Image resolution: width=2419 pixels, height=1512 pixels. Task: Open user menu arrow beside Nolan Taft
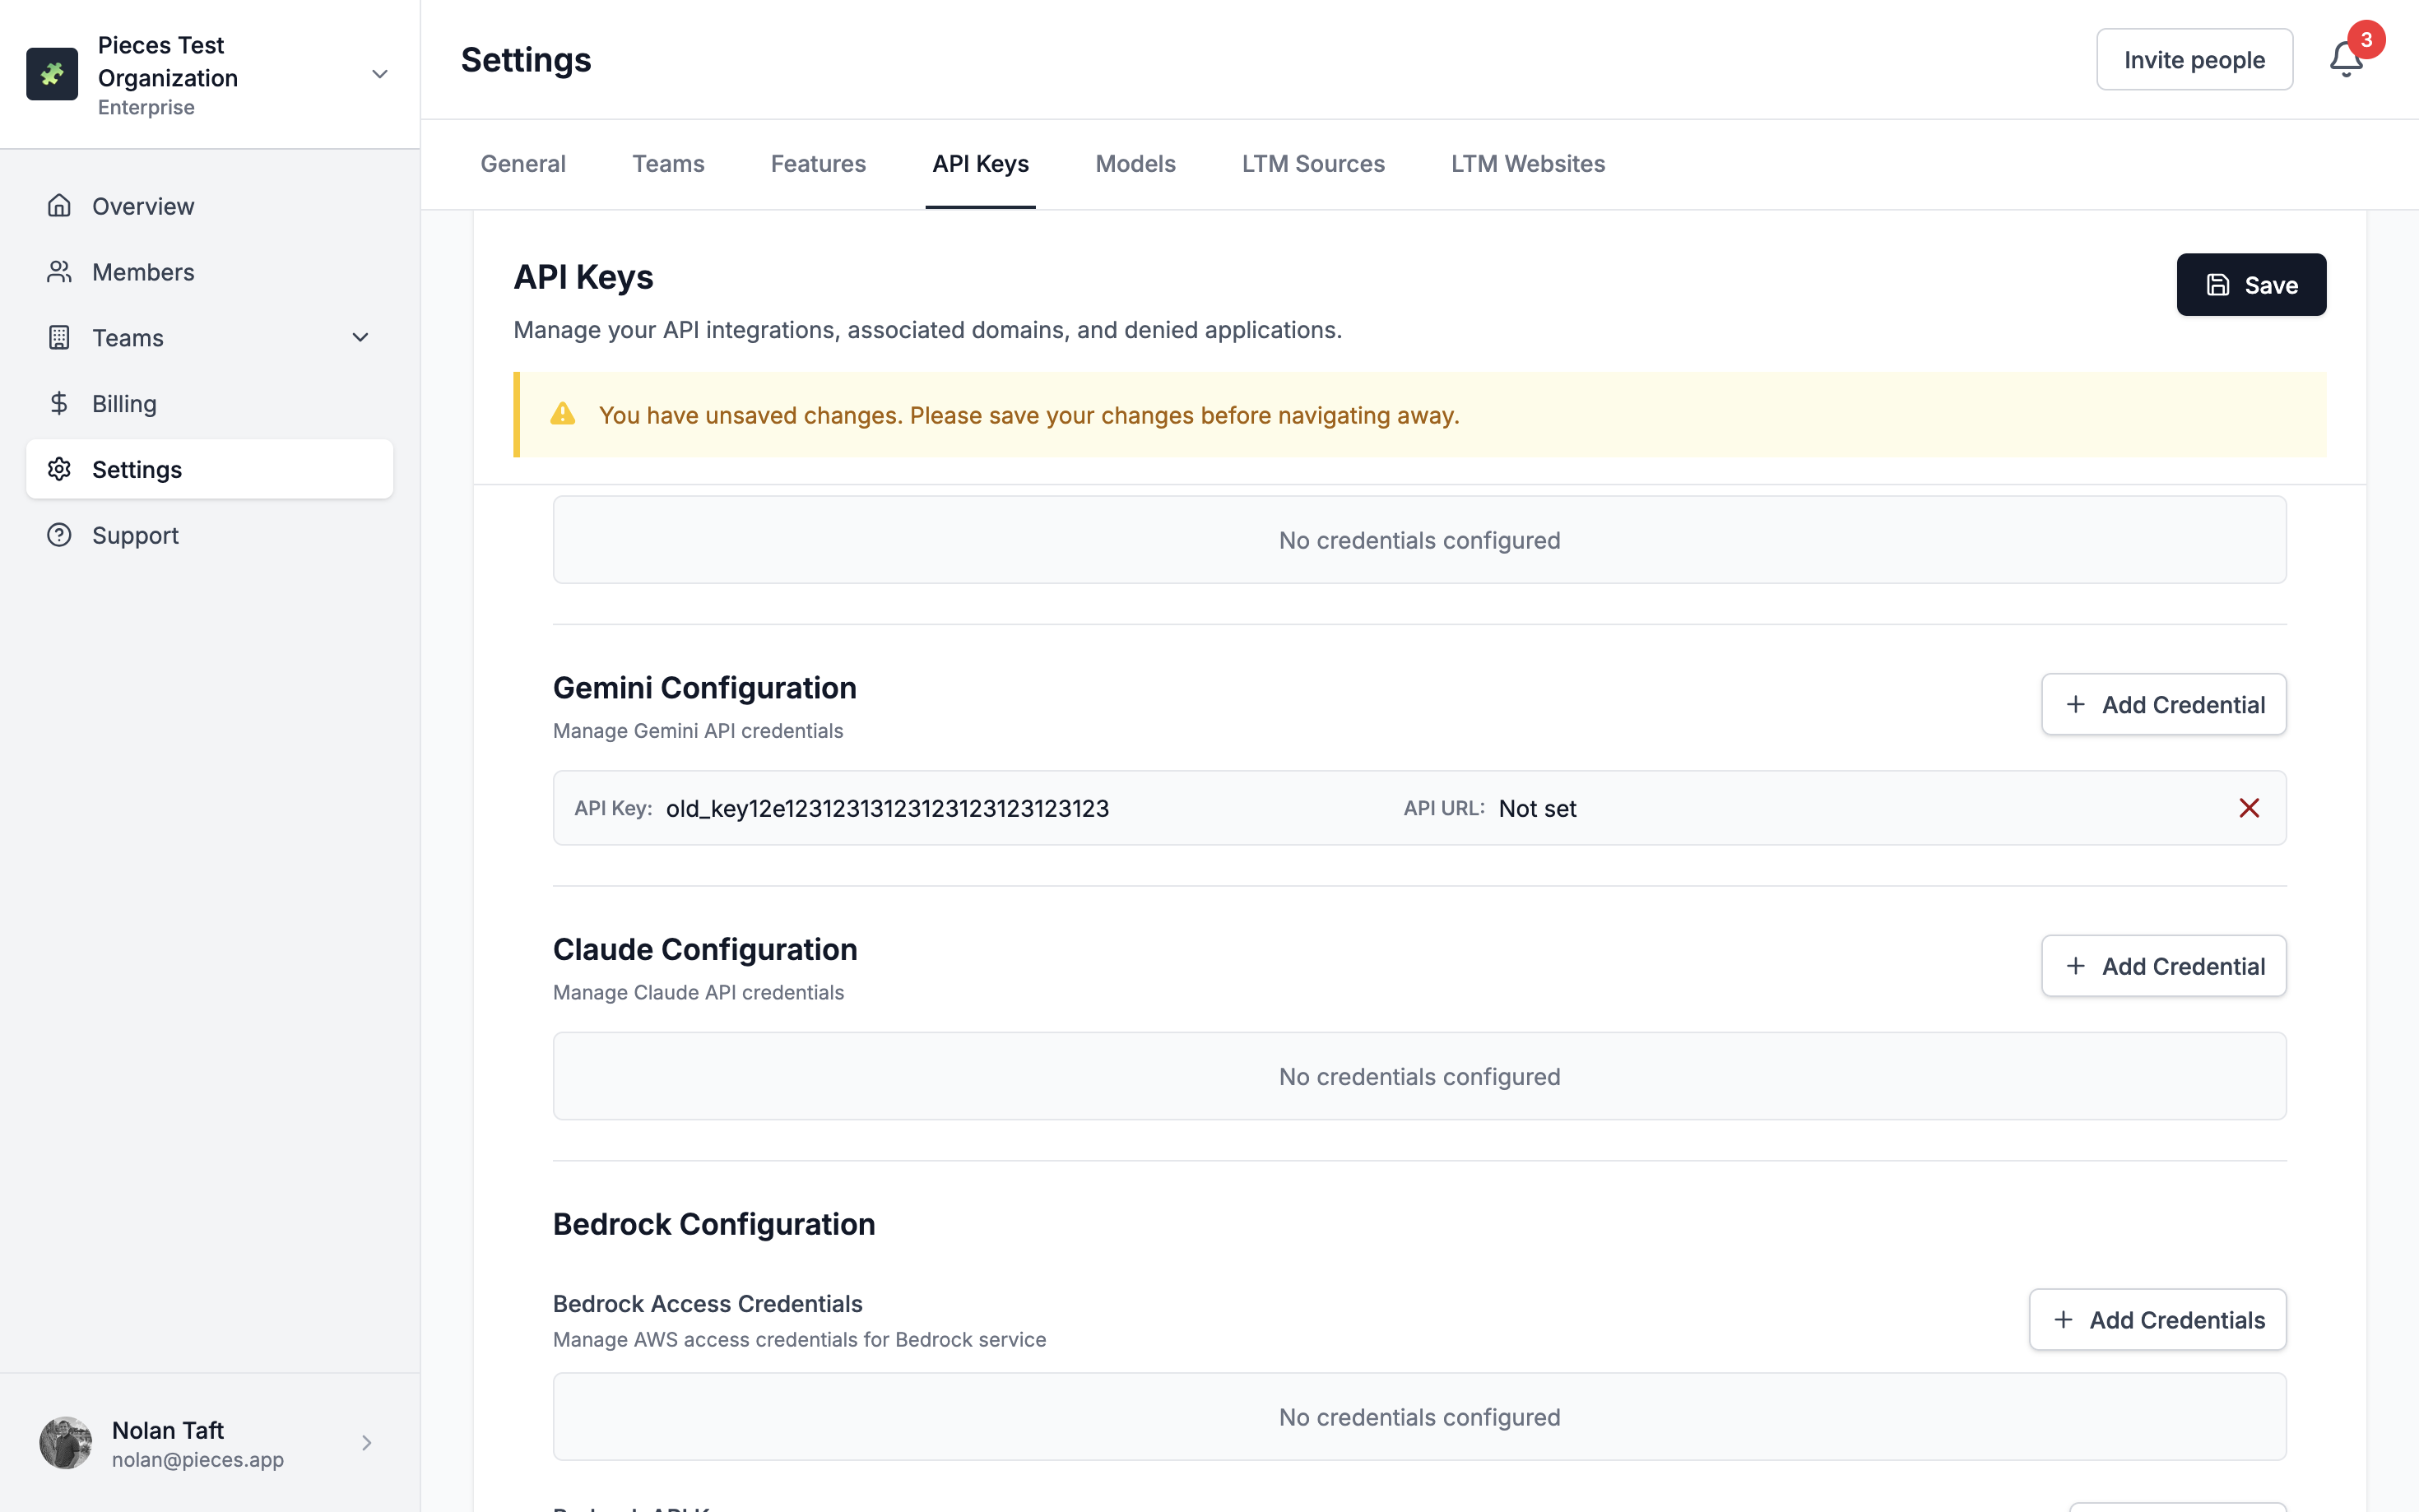pos(366,1442)
